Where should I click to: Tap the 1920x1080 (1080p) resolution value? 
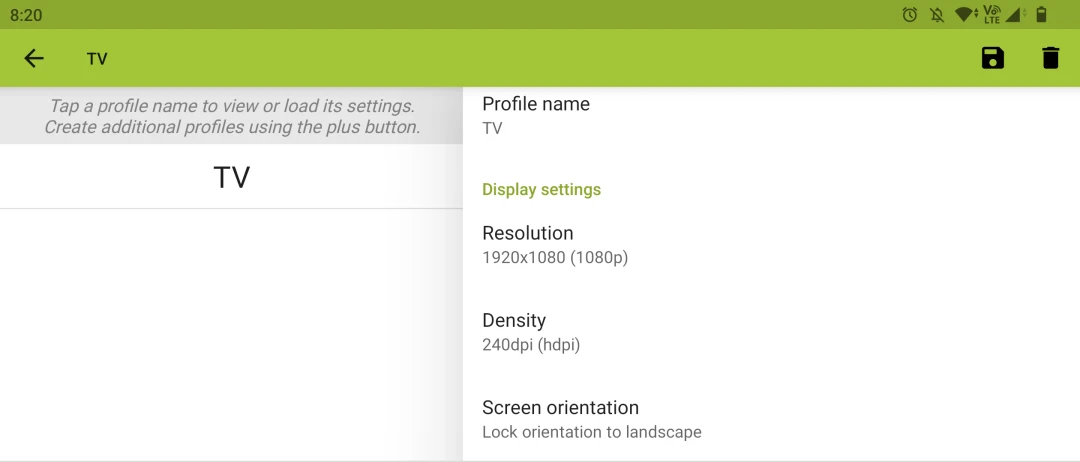pos(555,258)
